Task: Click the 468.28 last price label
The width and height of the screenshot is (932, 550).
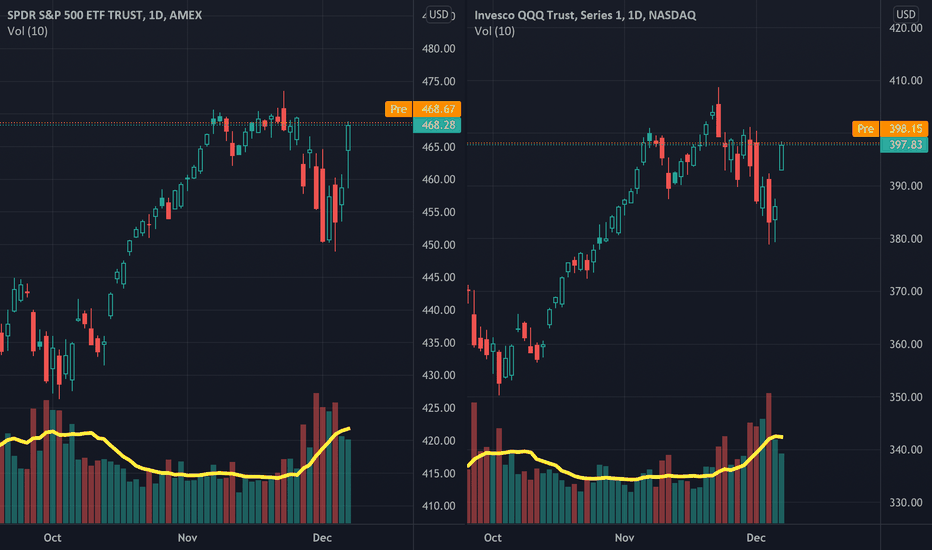Action: click(x=437, y=125)
